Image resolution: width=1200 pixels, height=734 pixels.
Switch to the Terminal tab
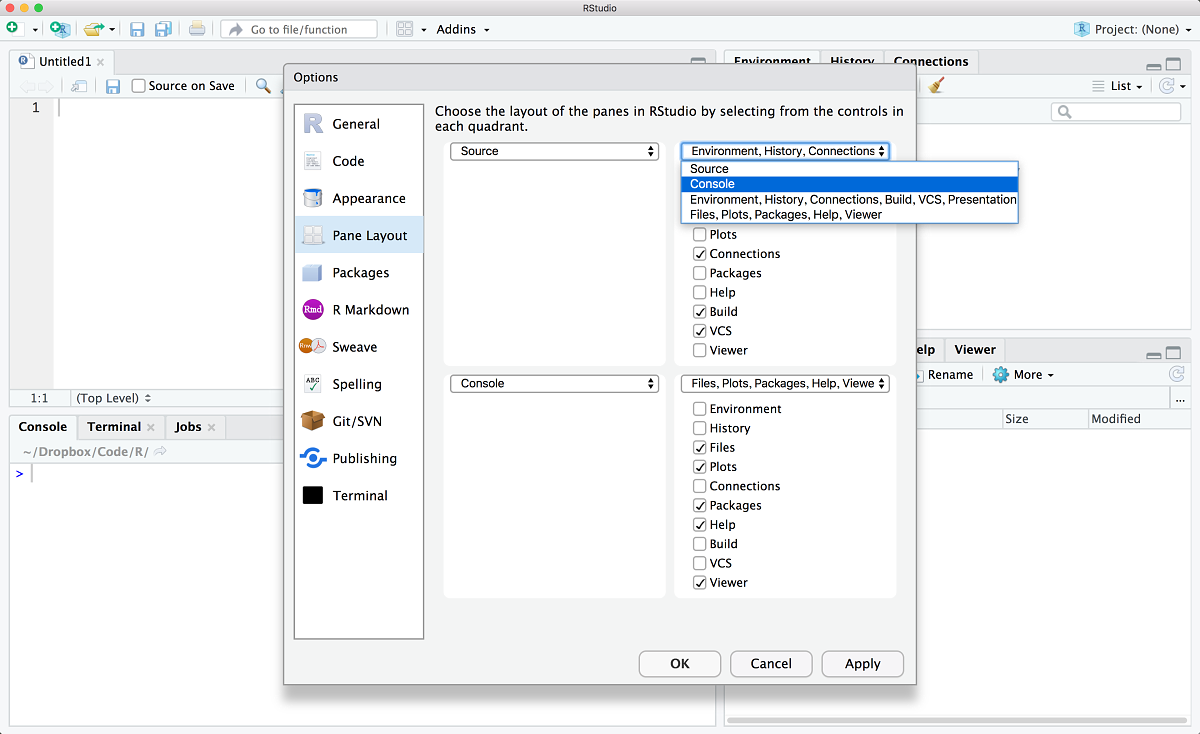tap(113, 427)
